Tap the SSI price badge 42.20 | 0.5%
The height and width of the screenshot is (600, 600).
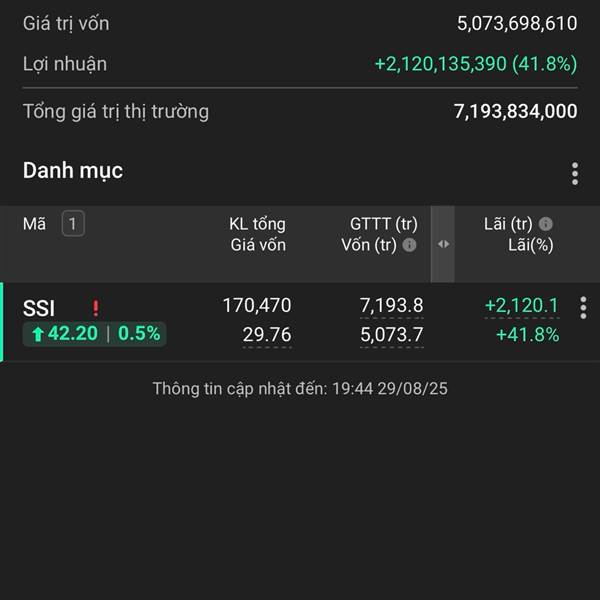(x=95, y=334)
